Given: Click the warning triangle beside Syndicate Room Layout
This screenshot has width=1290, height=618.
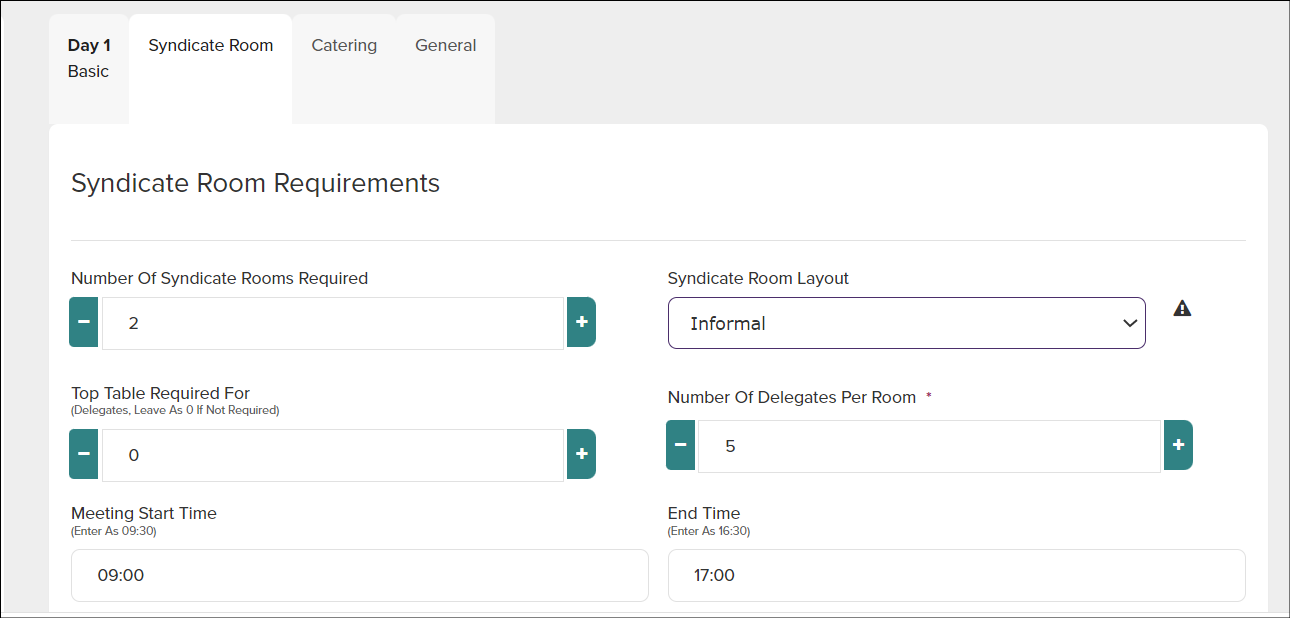Looking at the screenshot, I should [1182, 308].
